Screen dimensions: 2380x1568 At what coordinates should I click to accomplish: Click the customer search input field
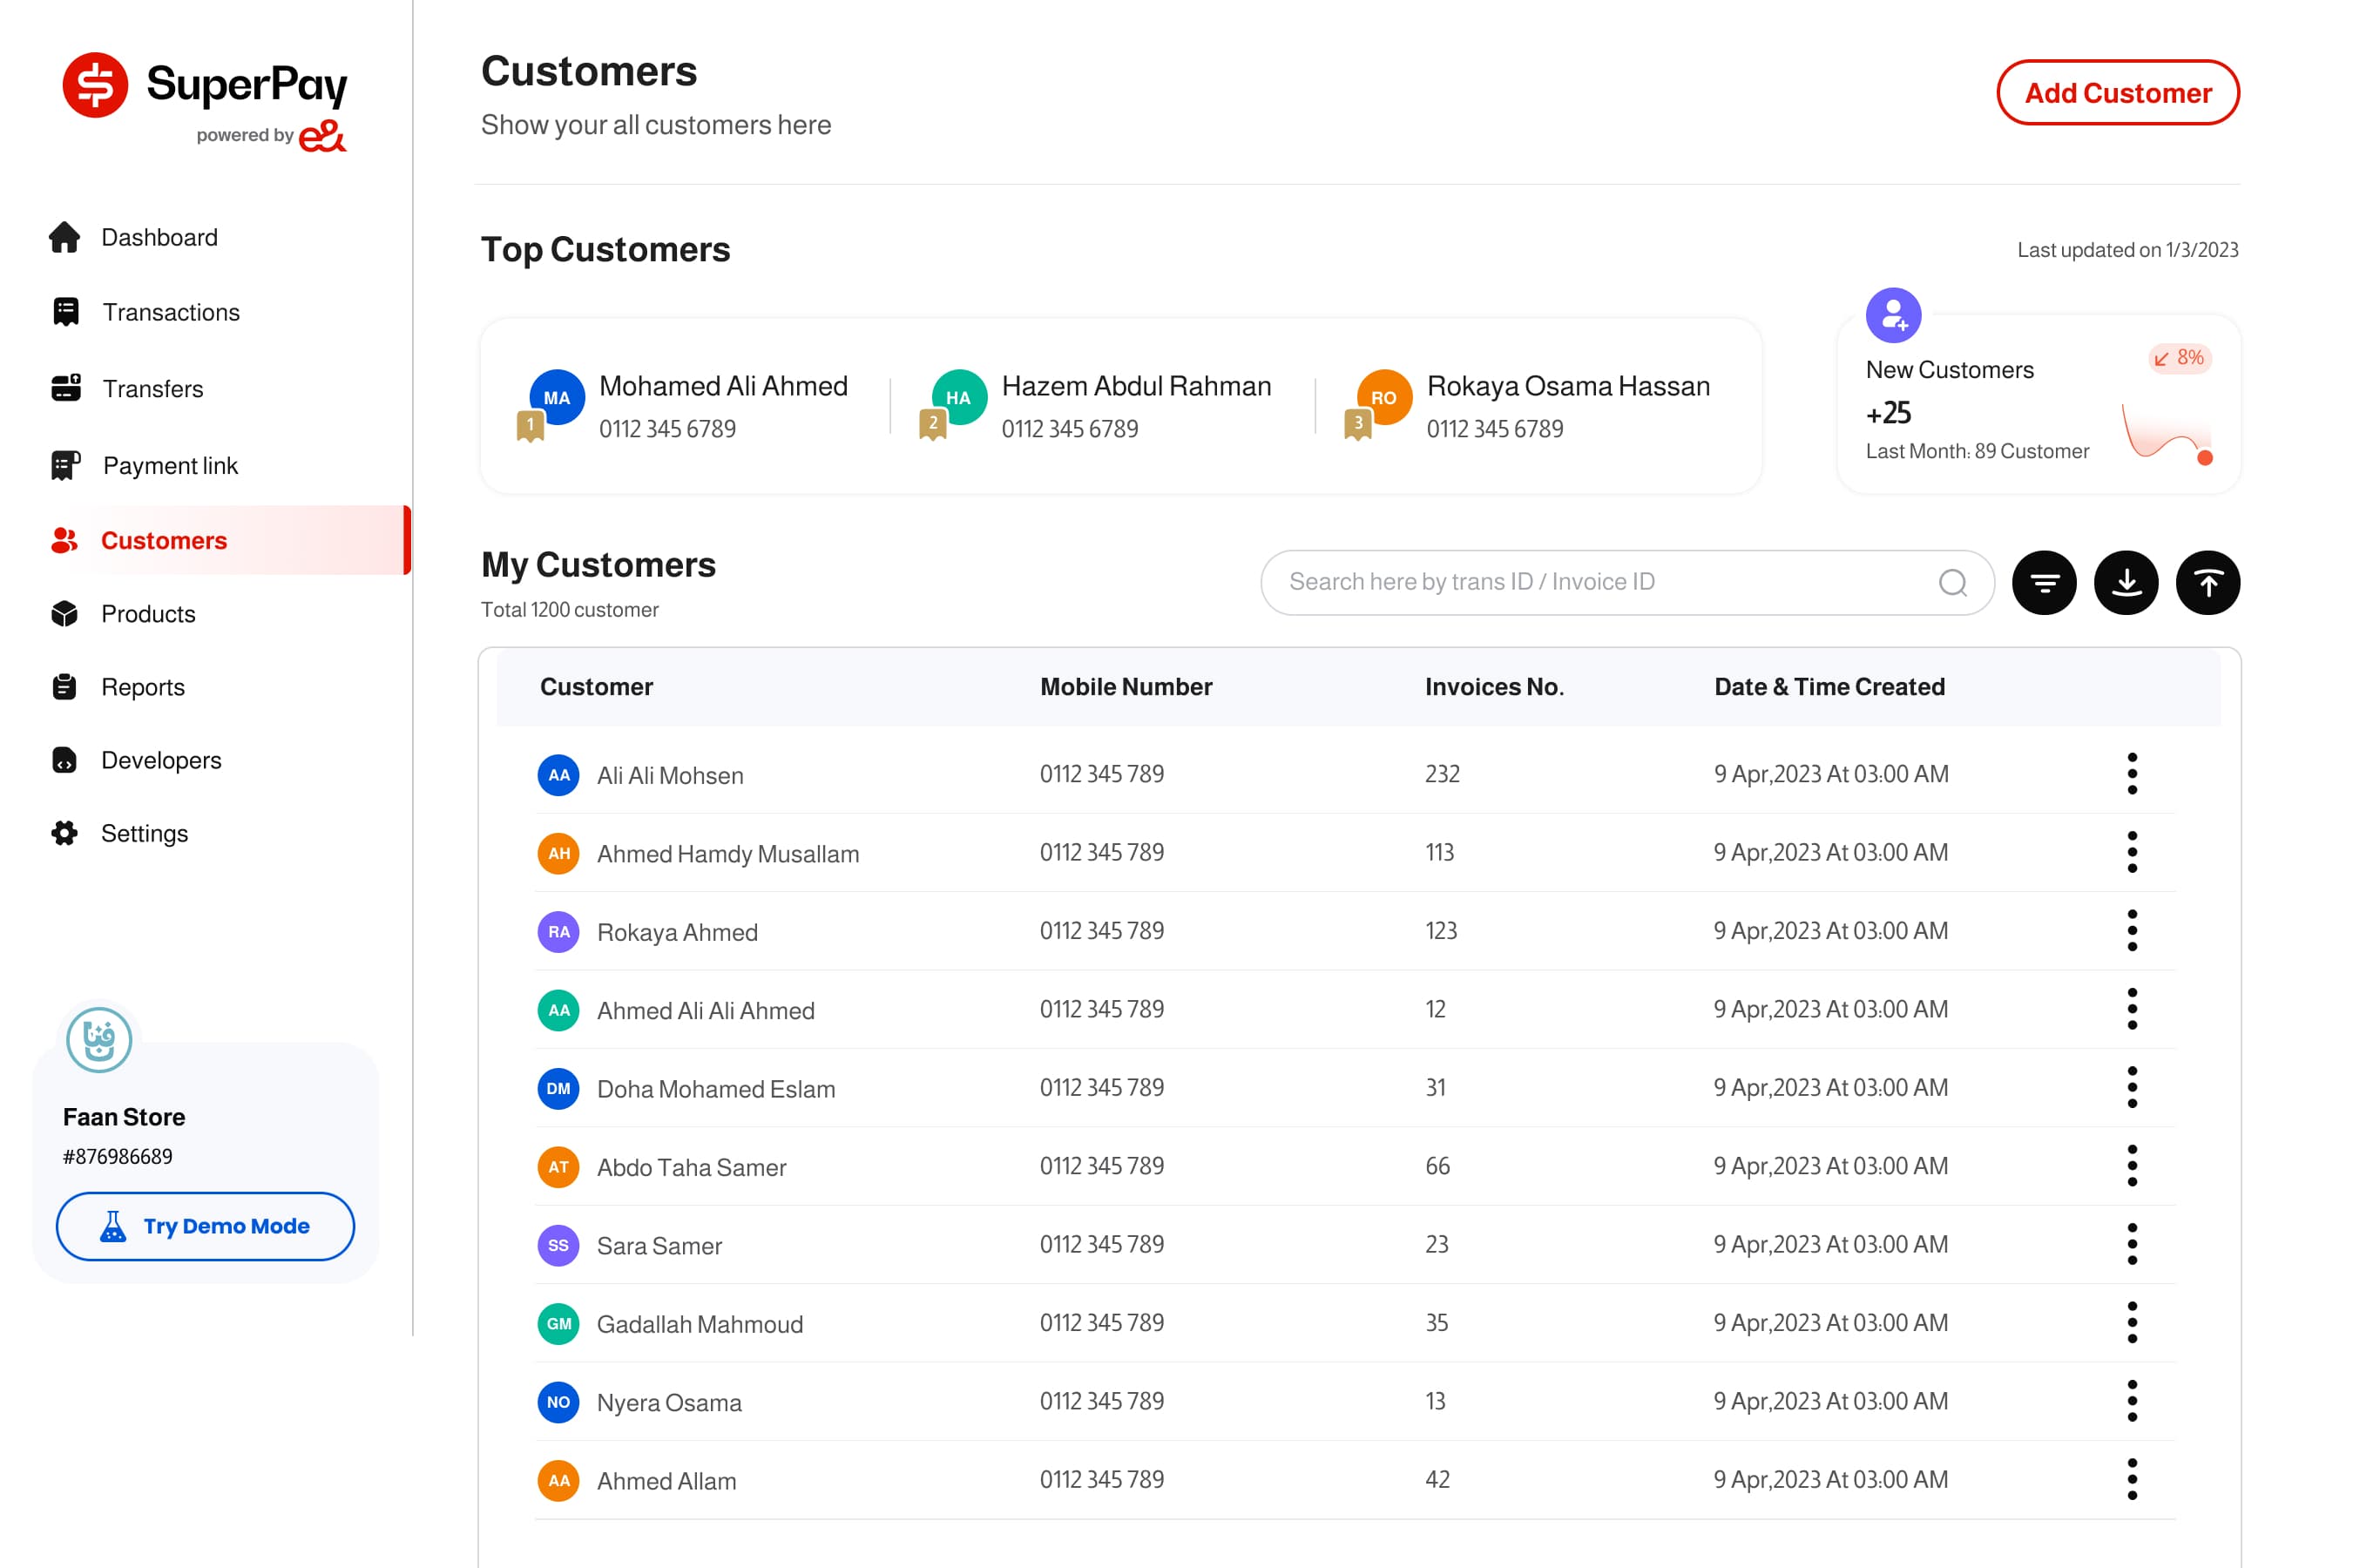pos(1627,583)
